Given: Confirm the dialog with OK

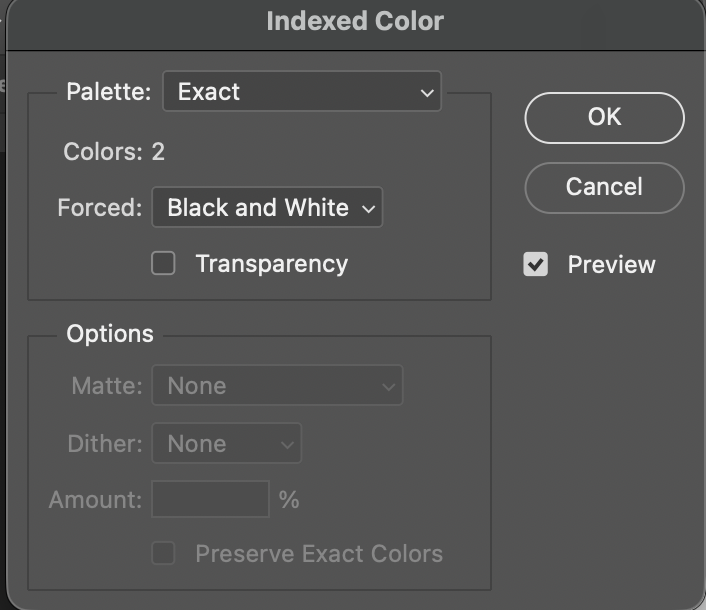Looking at the screenshot, I should (604, 118).
